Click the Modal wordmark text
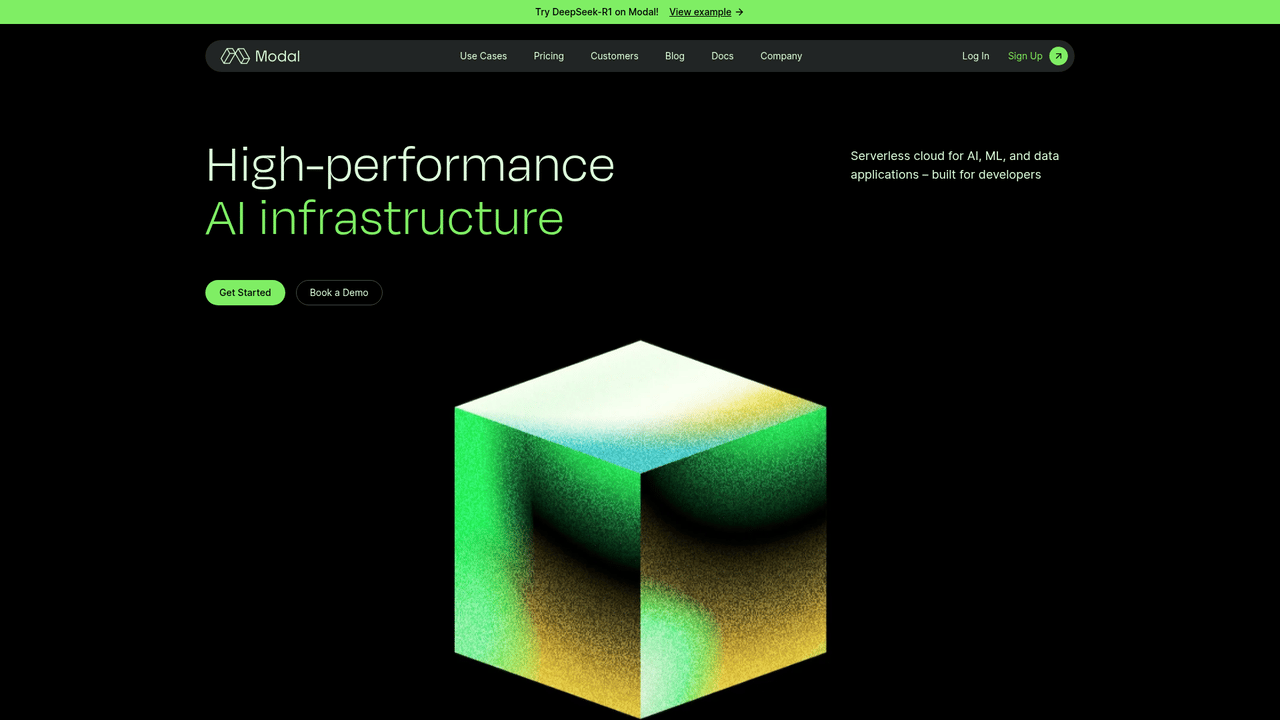The image size is (1280, 720). pos(277,56)
